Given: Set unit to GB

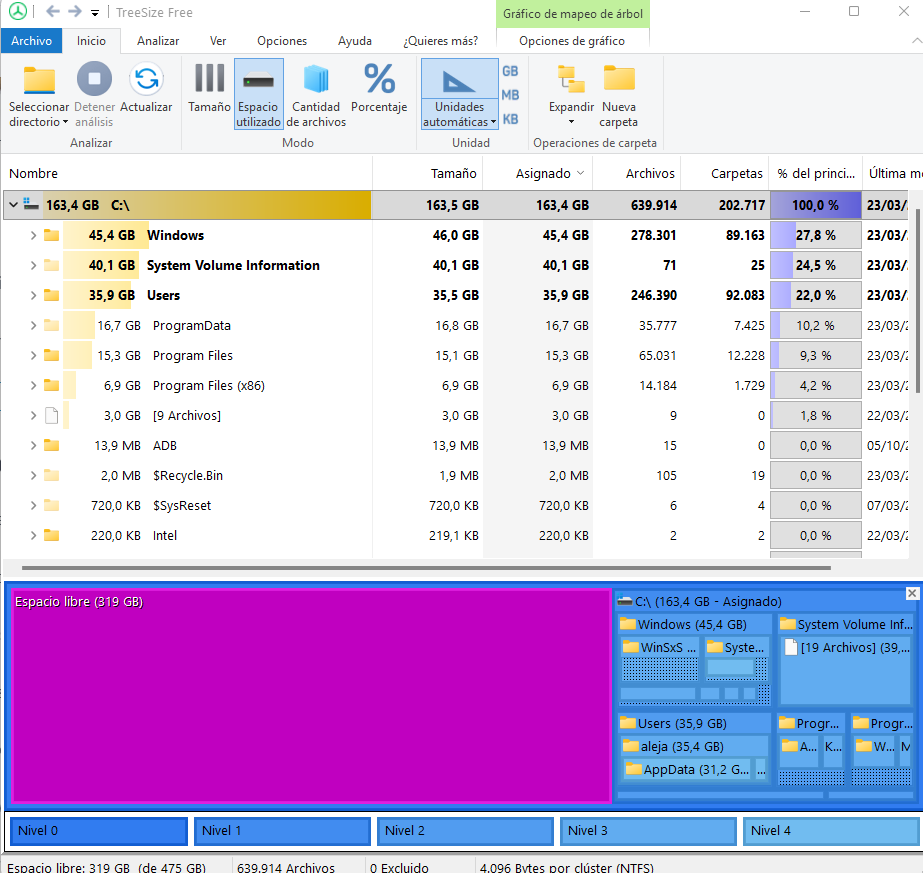Looking at the screenshot, I should [x=510, y=71].
